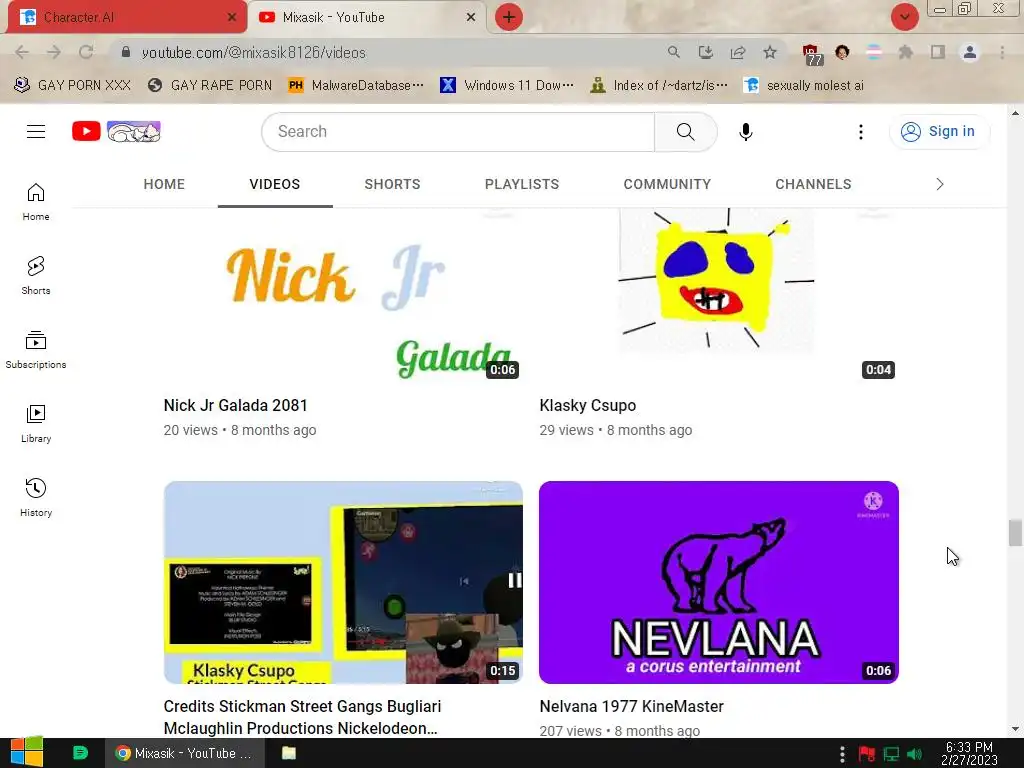Open MalwareDatabase bookmark

pos(356,86)
